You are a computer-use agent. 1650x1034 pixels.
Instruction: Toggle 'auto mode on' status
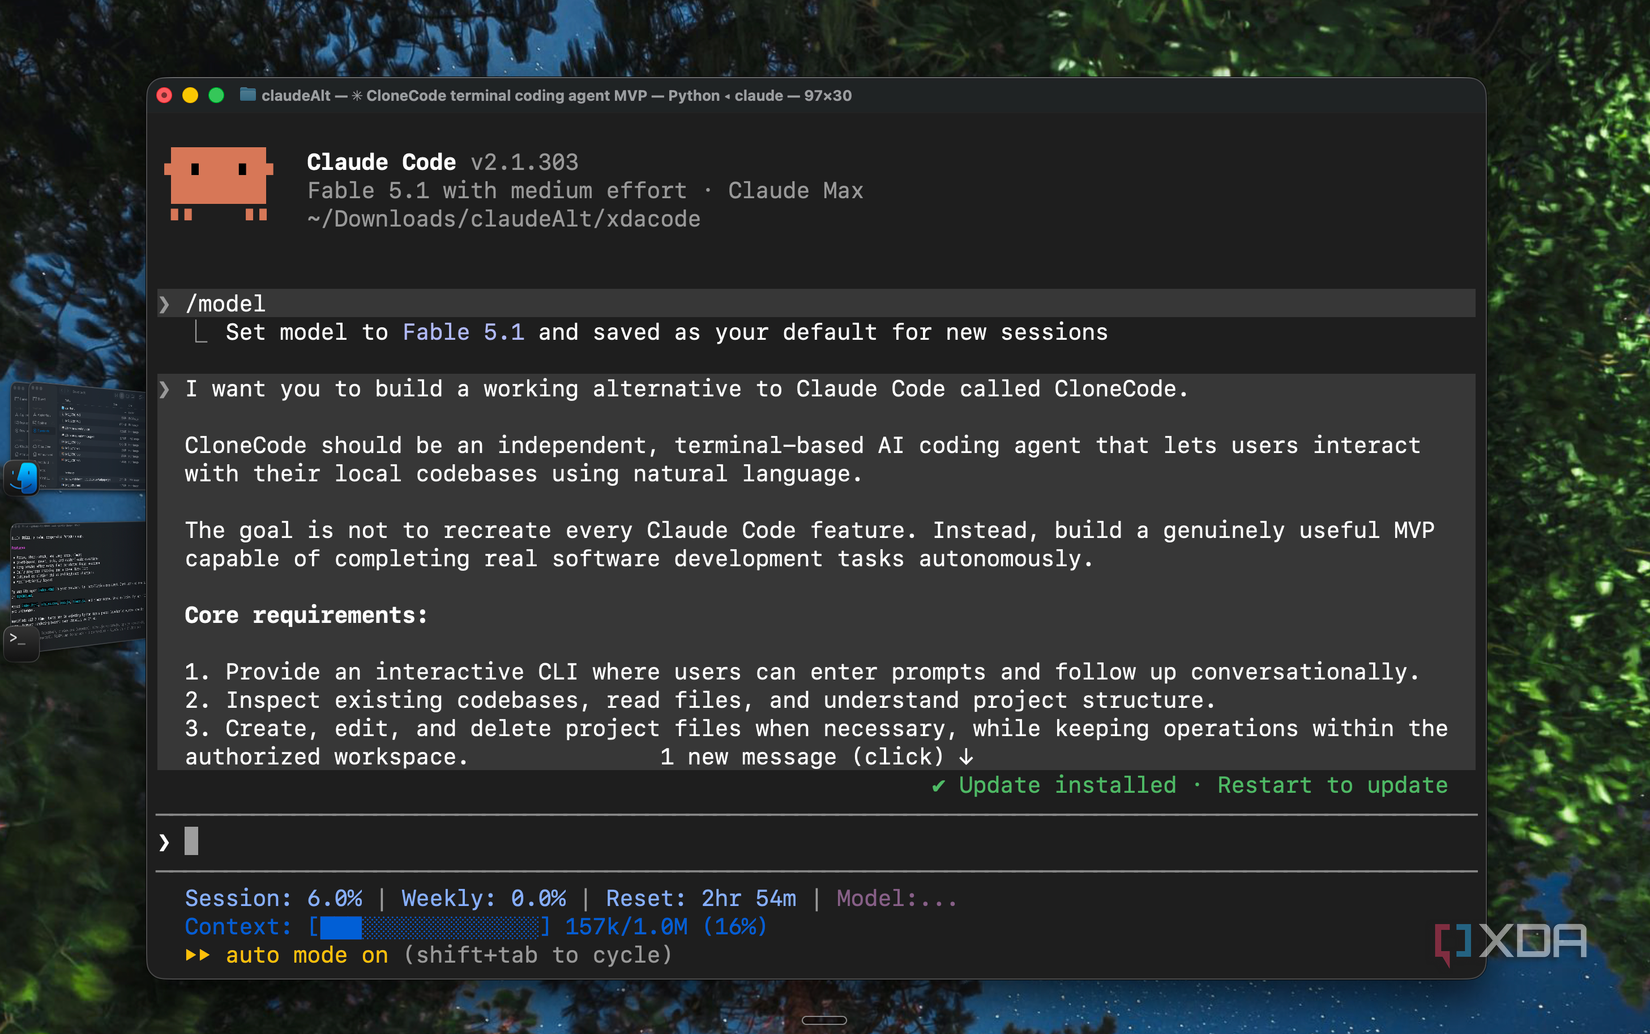coord(307,955)
